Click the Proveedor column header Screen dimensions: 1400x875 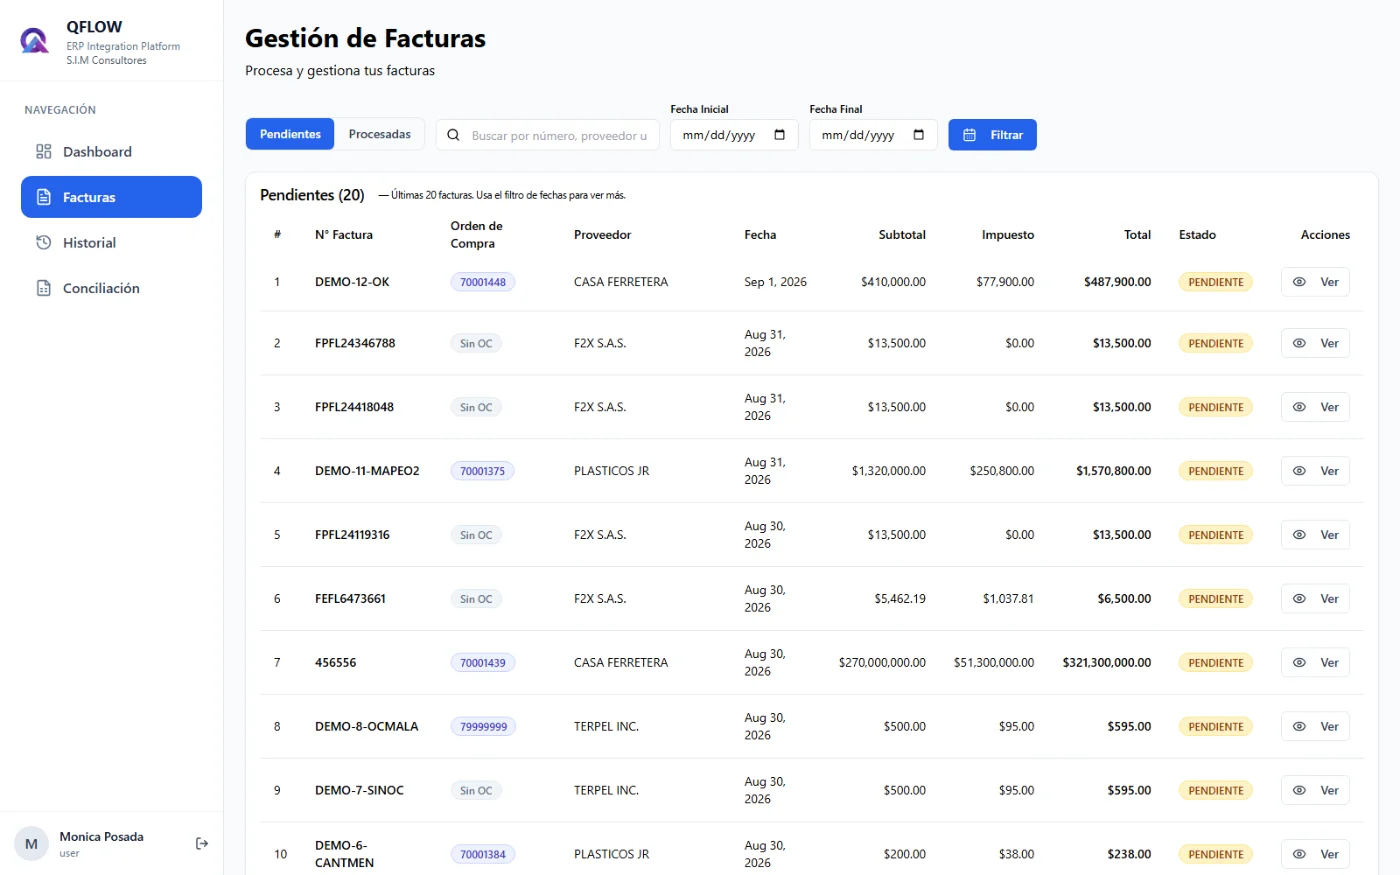coord(602,235)
